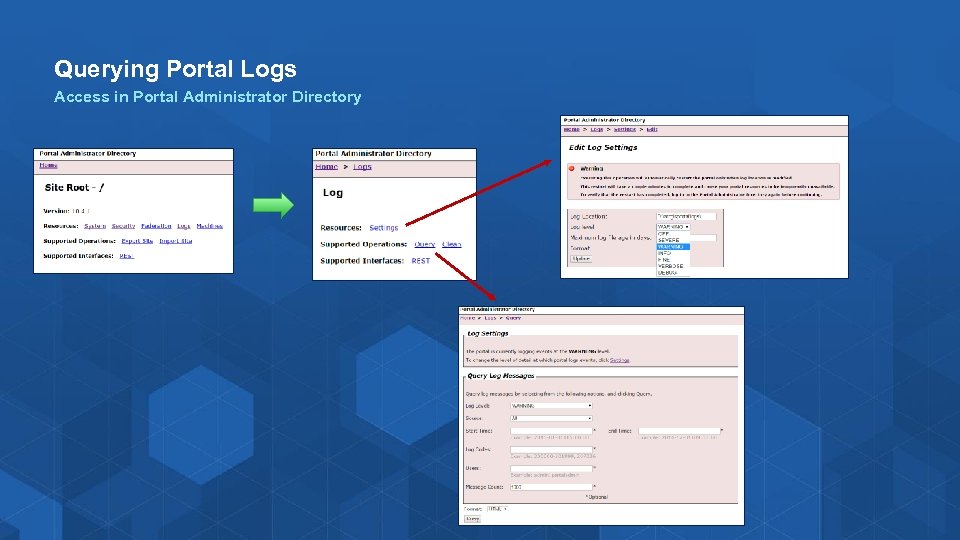The image size is (960, 540).
Task: Click the End Time input field
Action: click(x=680, y=431)
